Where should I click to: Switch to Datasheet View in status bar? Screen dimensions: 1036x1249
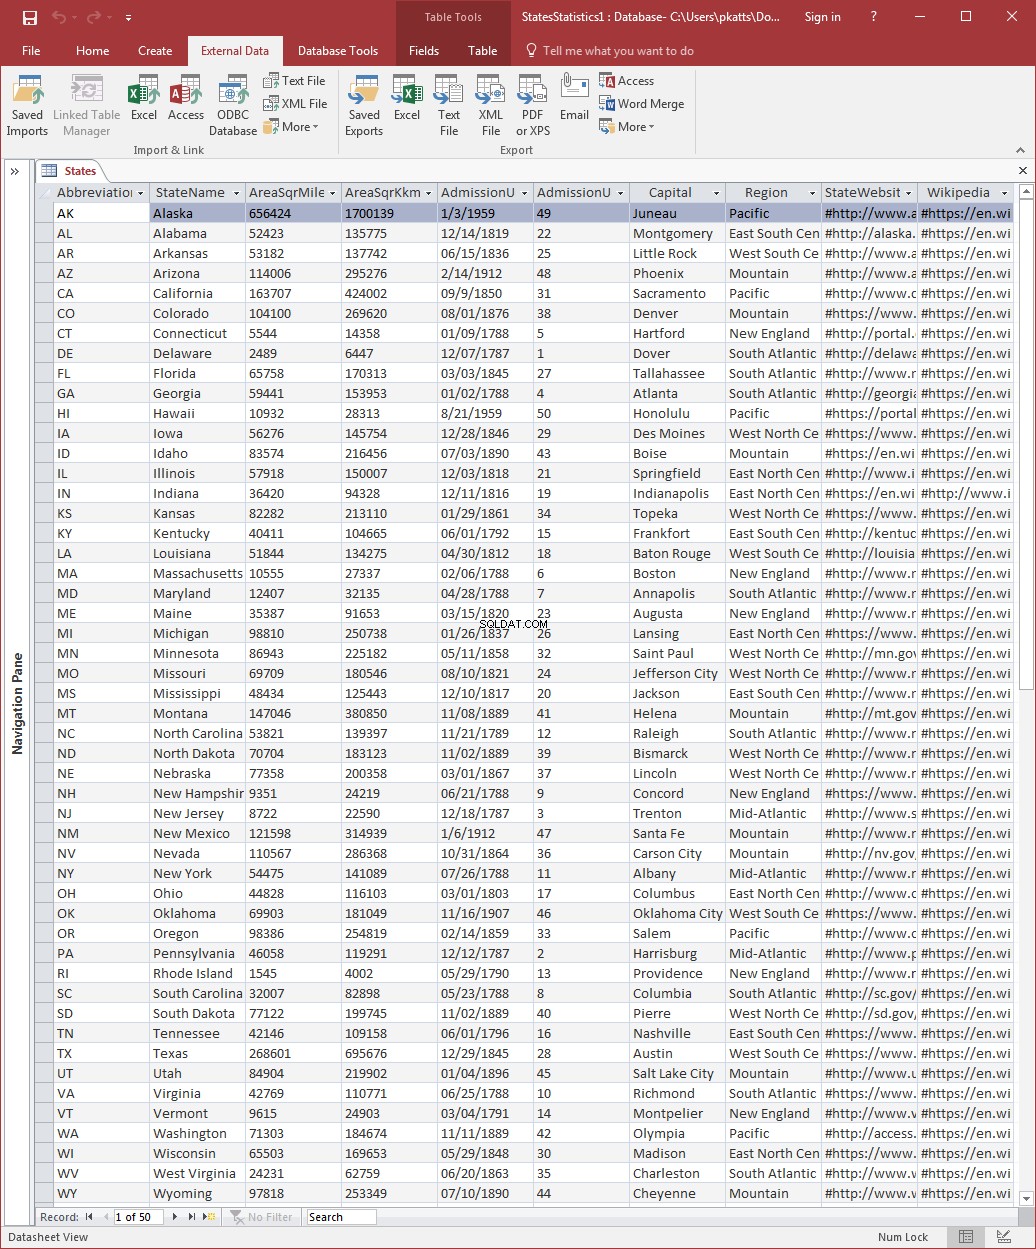coord(966,1237)
